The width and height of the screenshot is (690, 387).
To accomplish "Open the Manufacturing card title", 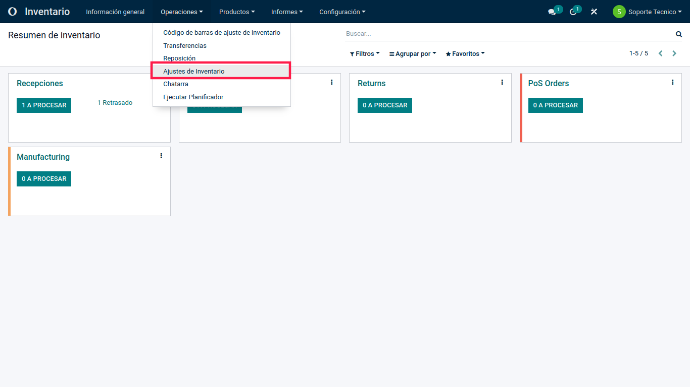I will pos(43,157).
